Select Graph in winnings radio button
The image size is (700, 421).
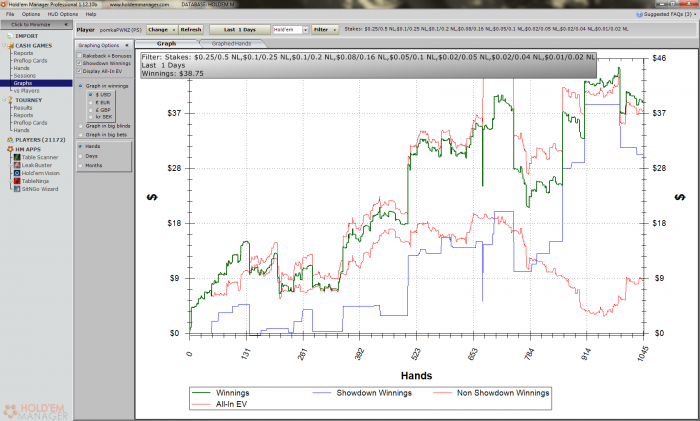pyautogui.click(x=80, y=86)
